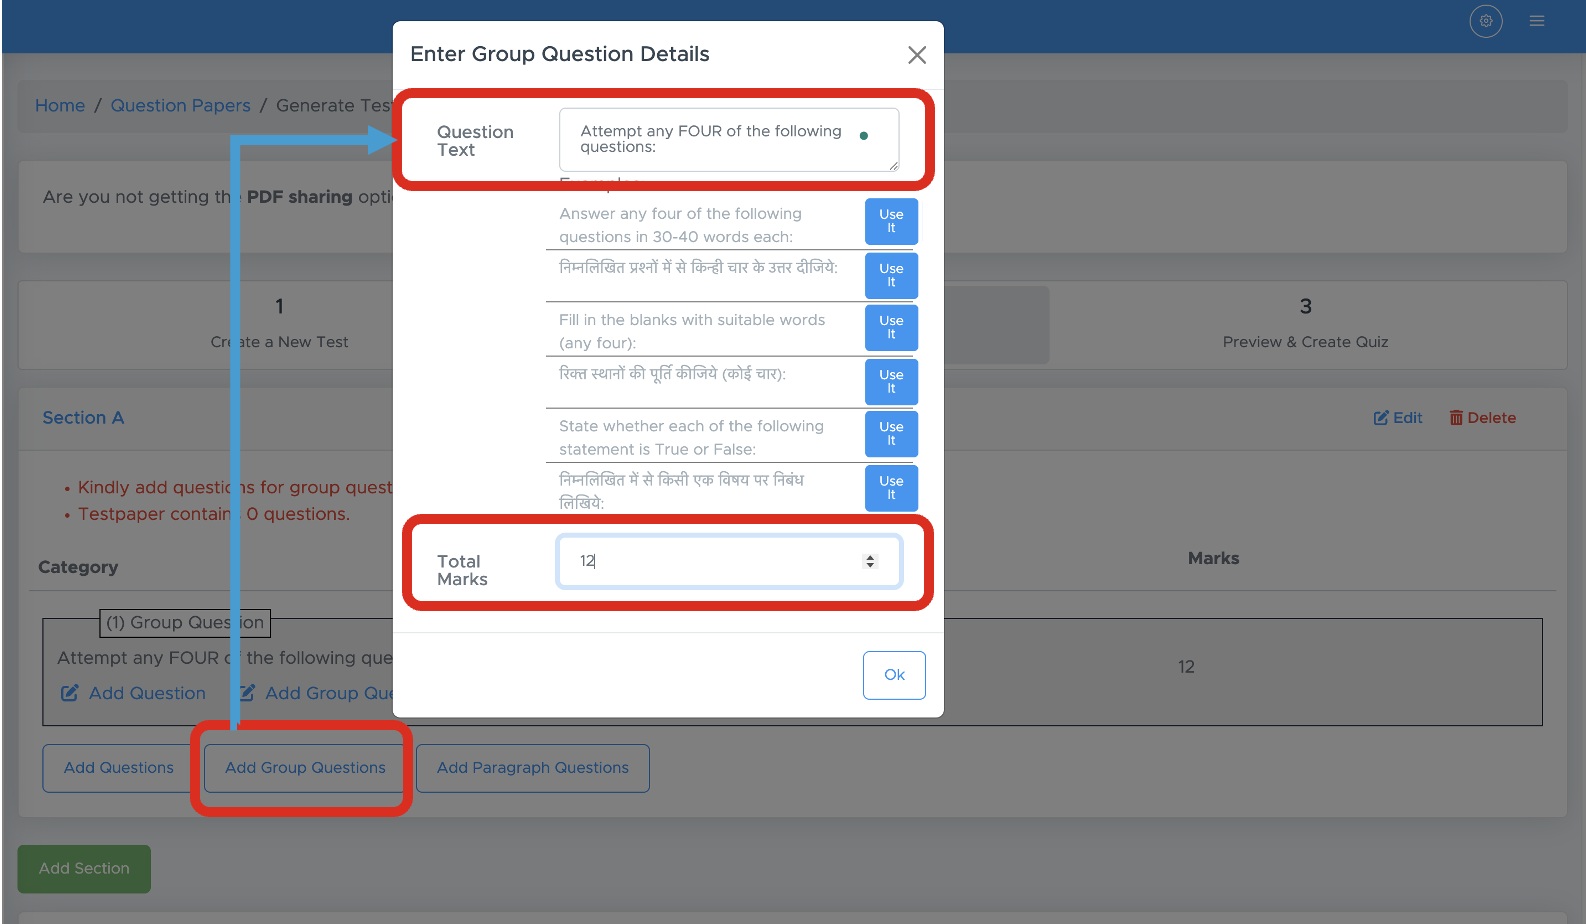1586x924 pixels.
Task: Click the green status dot in textarea
Action: [x=864, y=136]
